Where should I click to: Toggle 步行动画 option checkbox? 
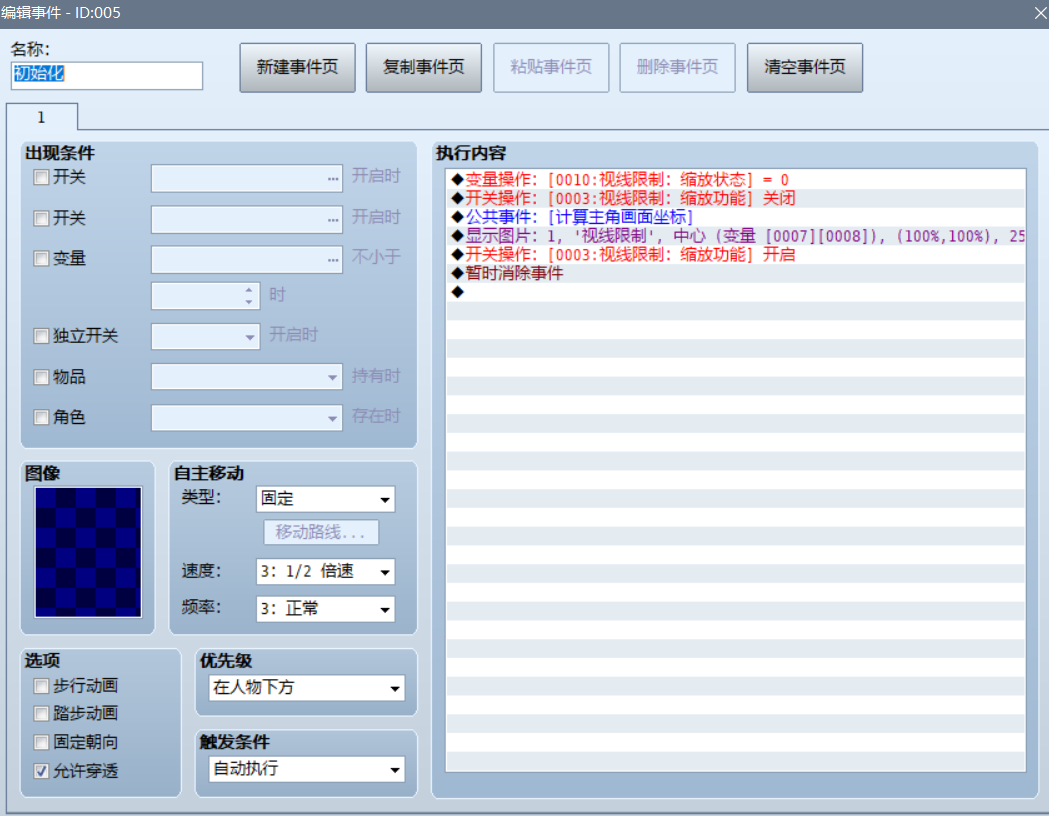(41, 686)
